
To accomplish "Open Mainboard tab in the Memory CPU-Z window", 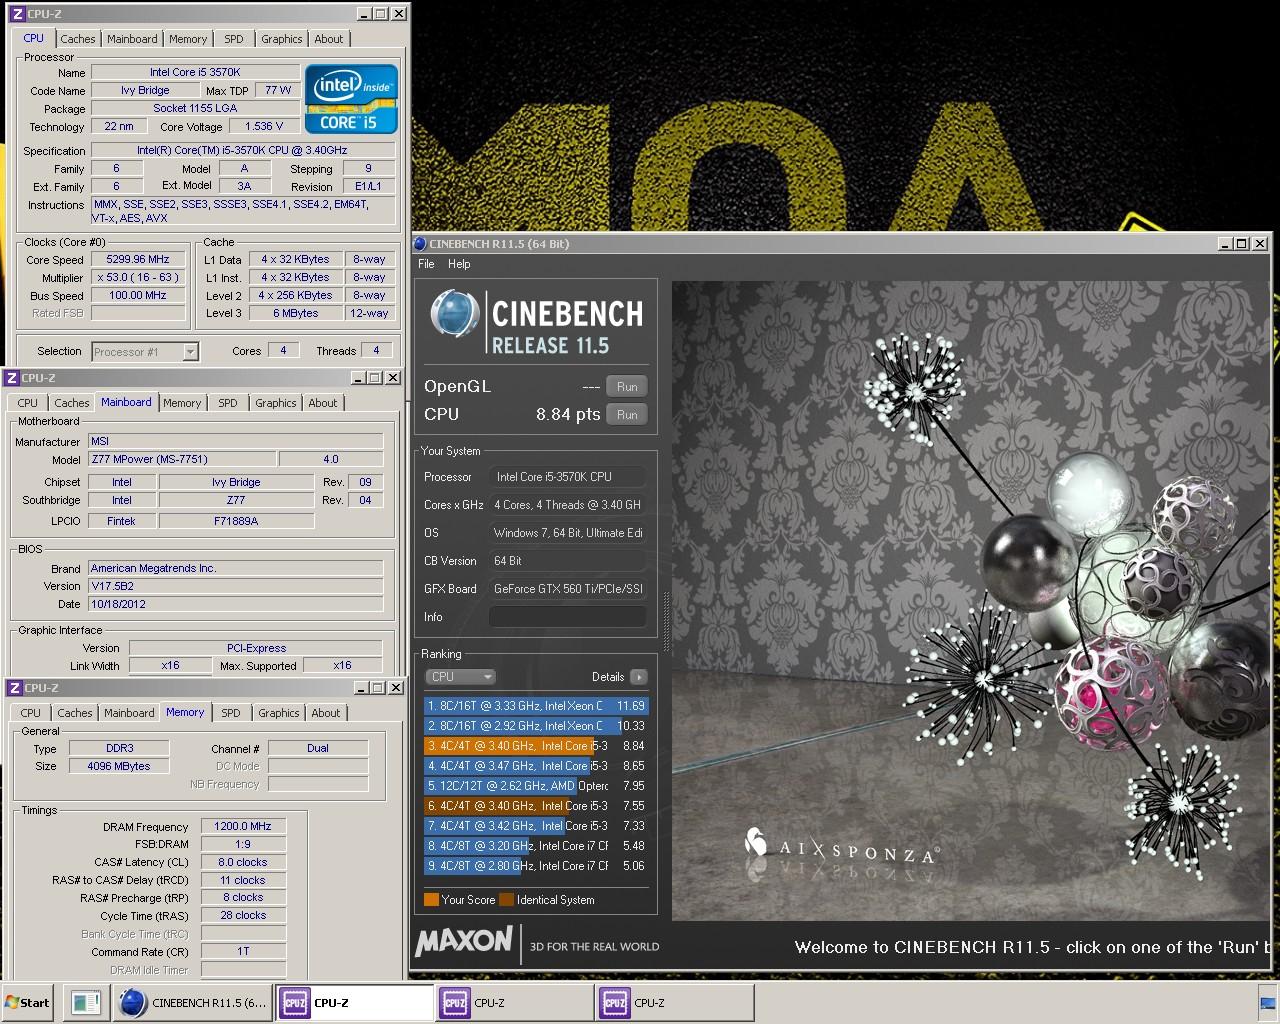I will coord(129,713).
